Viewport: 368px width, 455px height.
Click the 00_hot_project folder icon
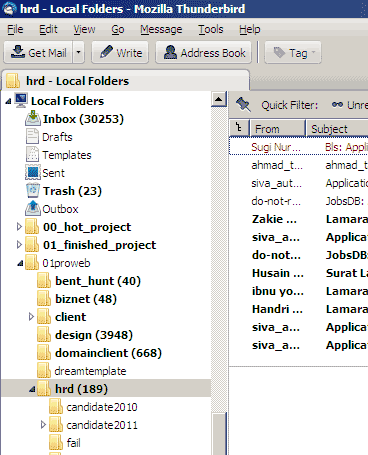pyautogui.click(x=32, y=227)
